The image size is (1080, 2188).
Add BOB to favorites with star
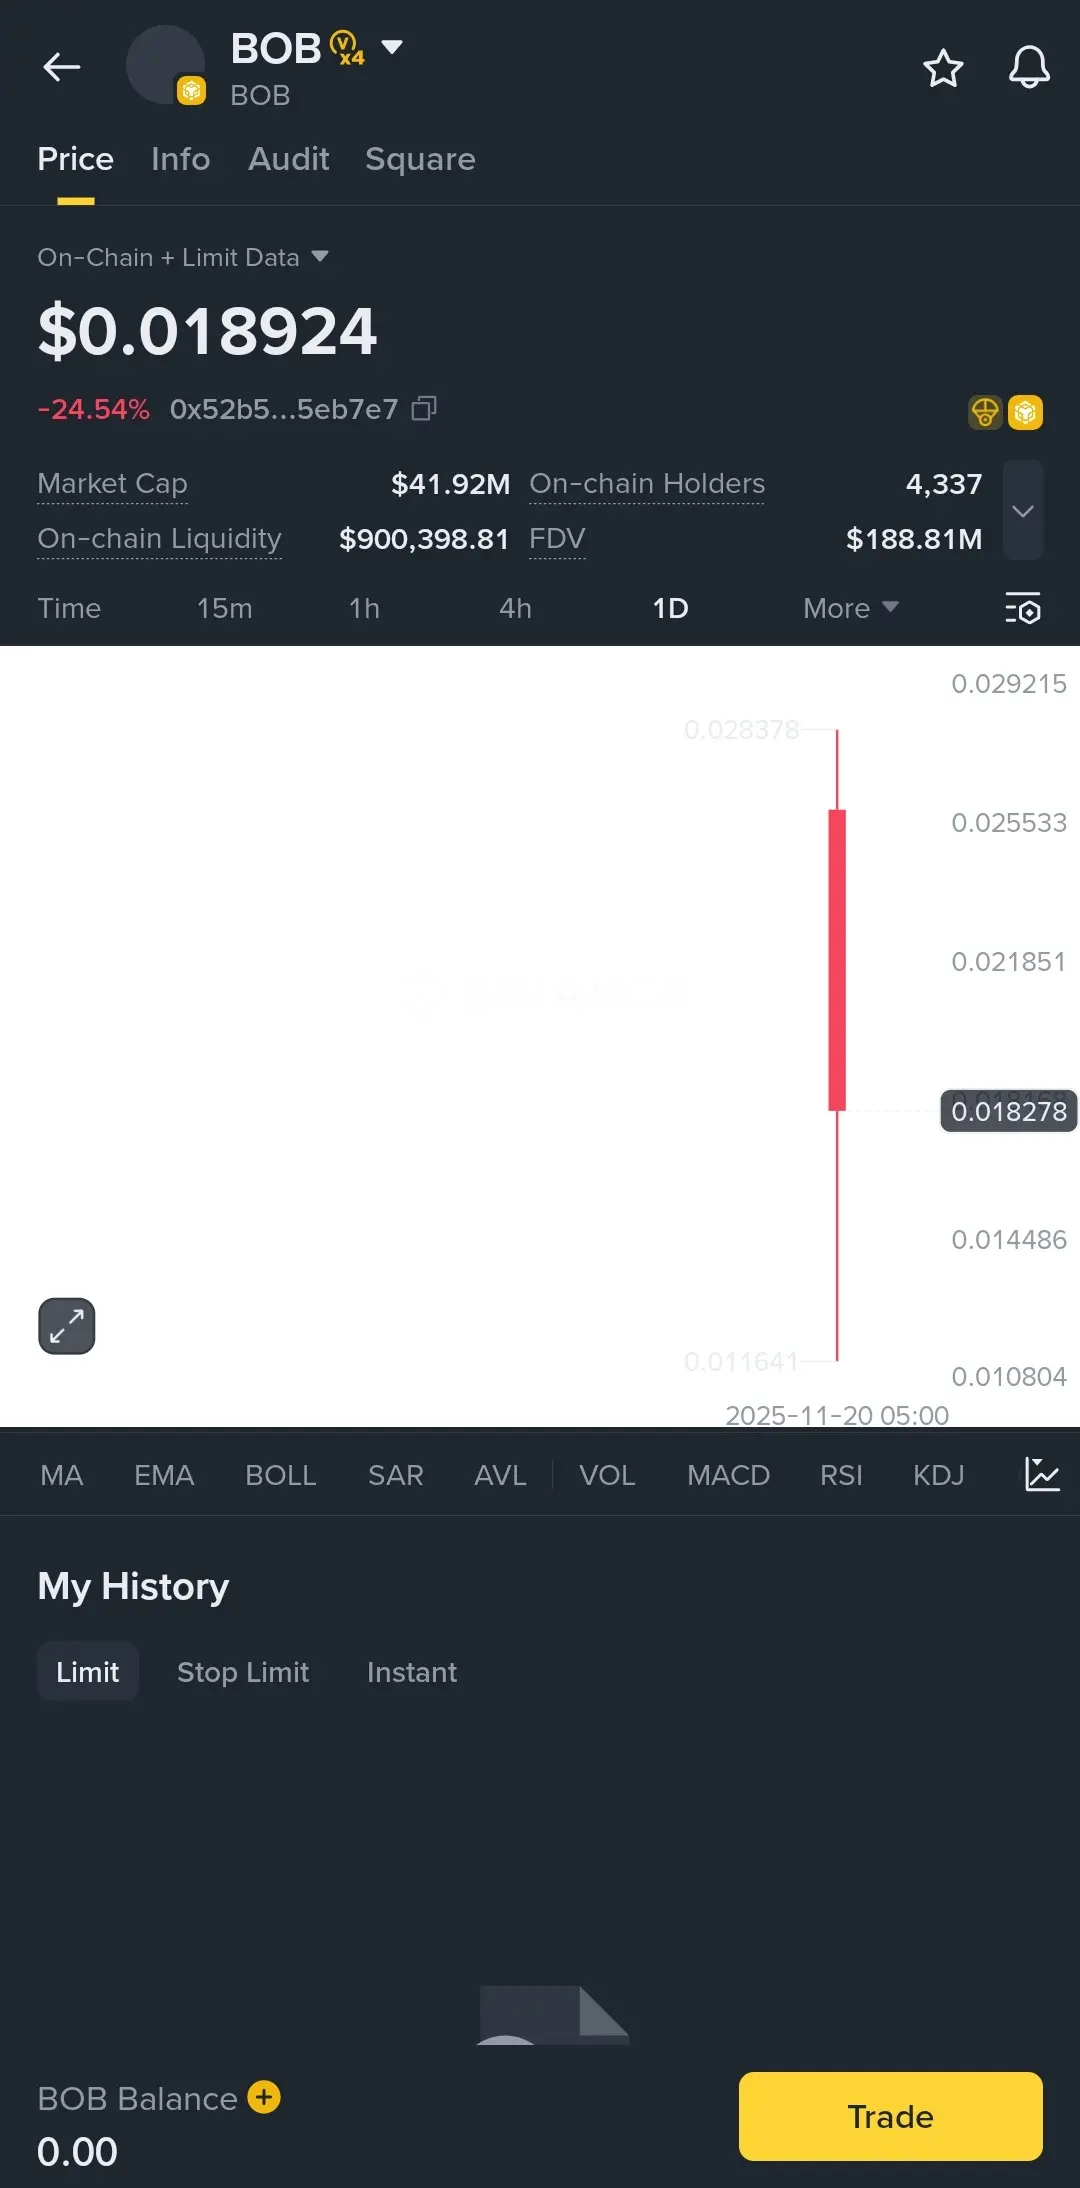(942, 68)
